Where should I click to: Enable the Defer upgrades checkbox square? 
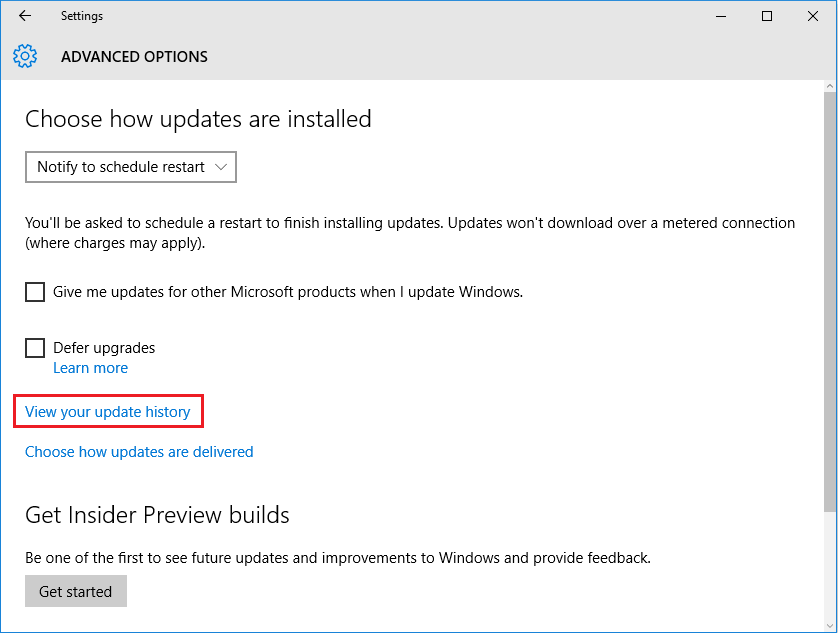tap(35, 348)
